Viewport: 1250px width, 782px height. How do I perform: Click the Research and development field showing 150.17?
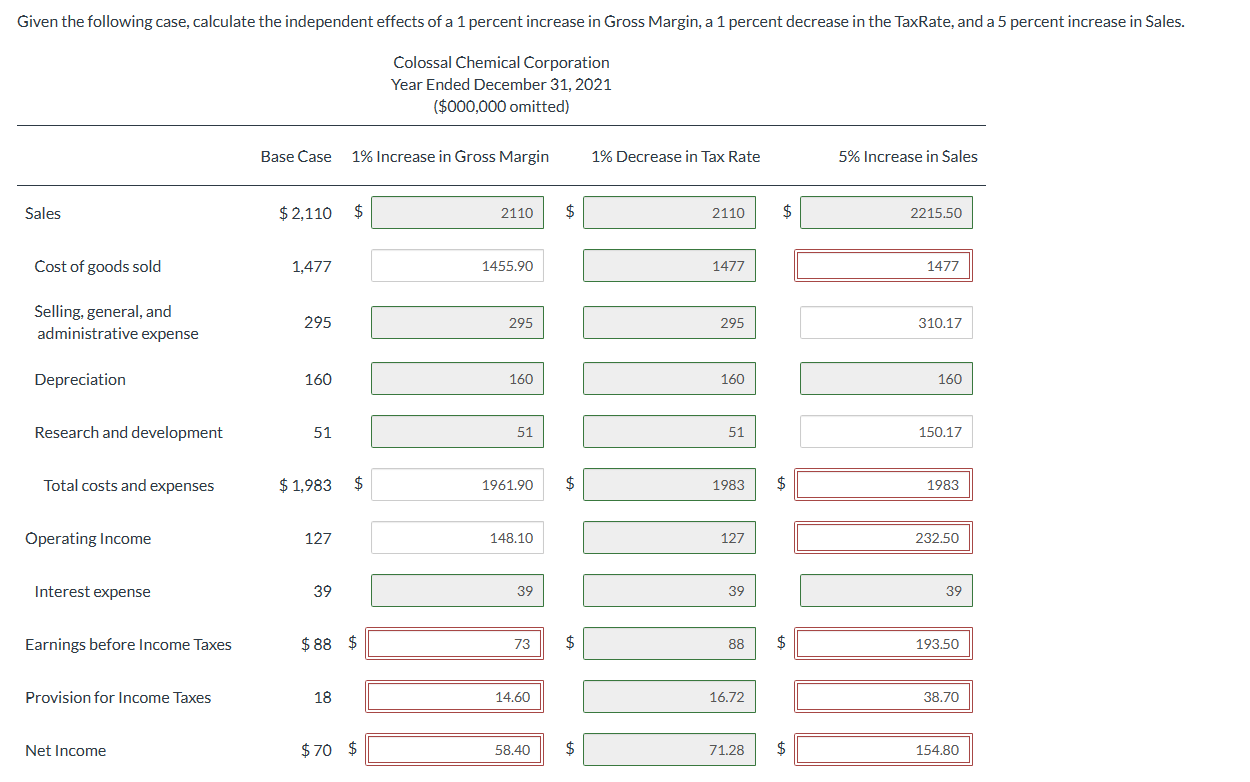[x=886, y=431]
